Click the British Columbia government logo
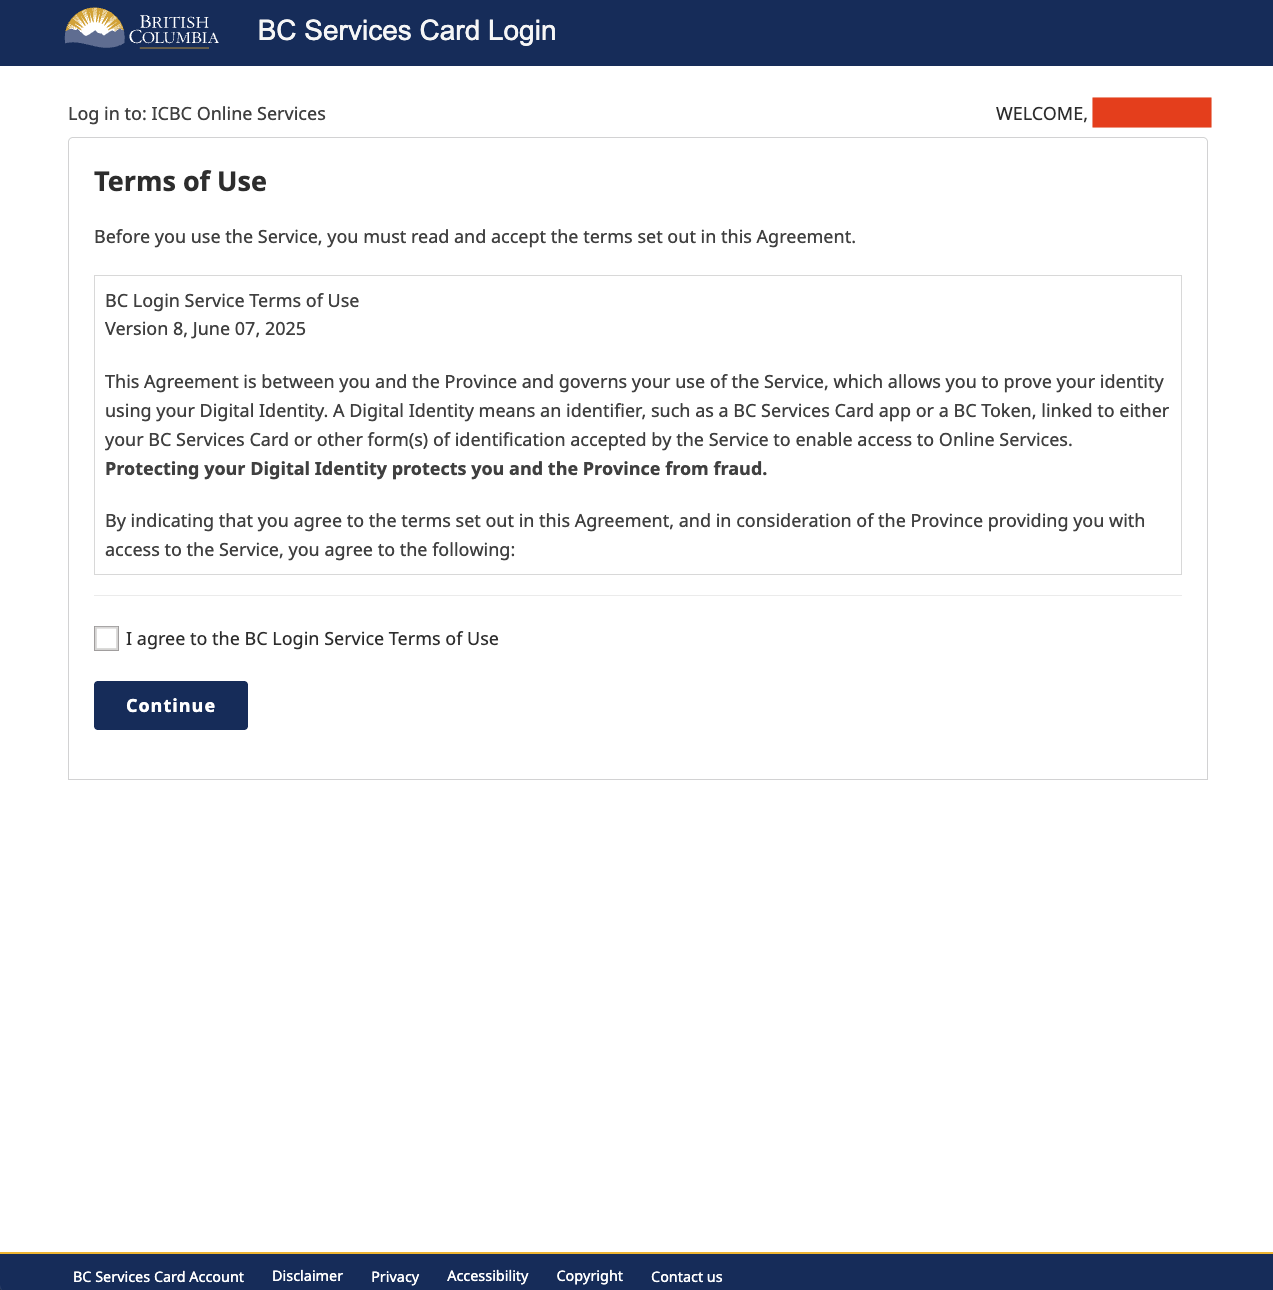This screenshot has height=1290, width=1273. (x=141, y=29)
